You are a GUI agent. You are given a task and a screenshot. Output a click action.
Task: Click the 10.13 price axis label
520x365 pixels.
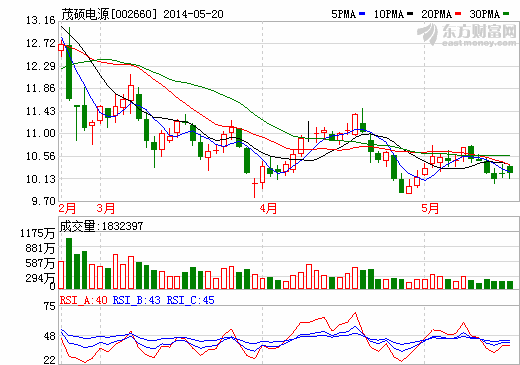[40, 179]
